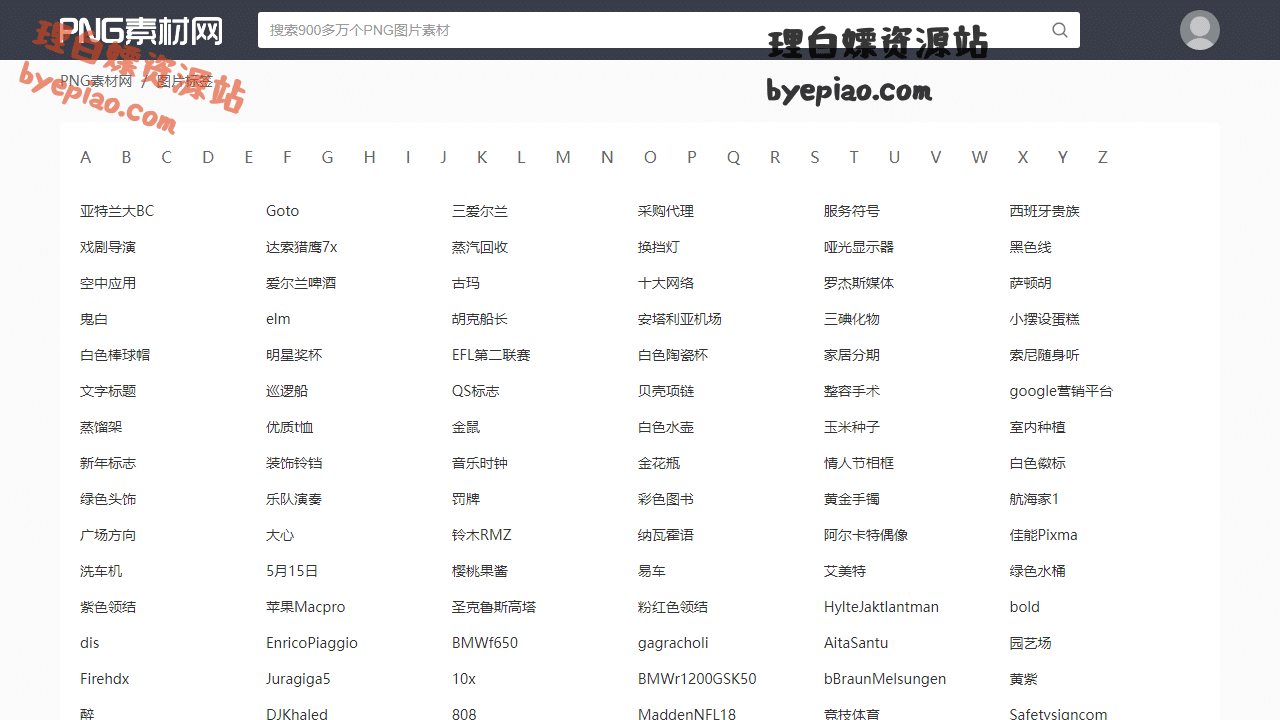Click the 文字标题 tag

pyautogui.click(x=108, y=391)
